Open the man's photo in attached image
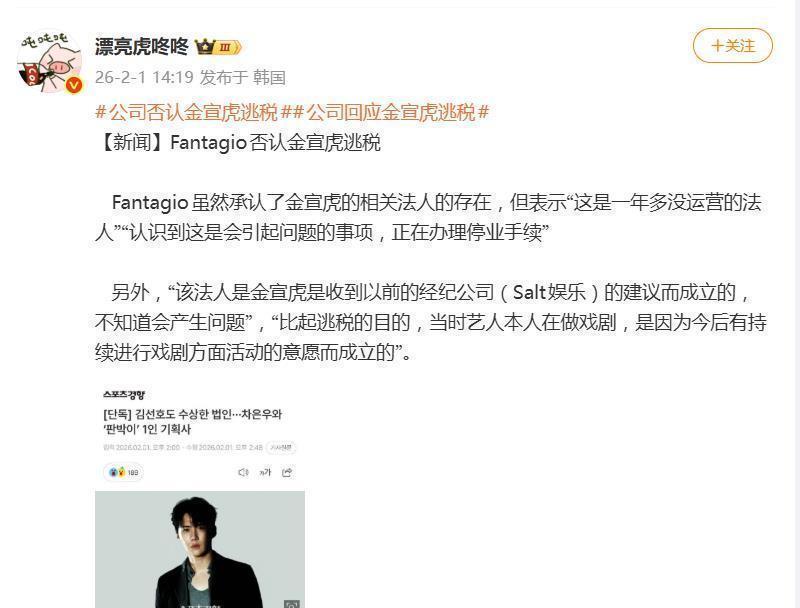This screenshot has width=800, height=608. point(200,549)
